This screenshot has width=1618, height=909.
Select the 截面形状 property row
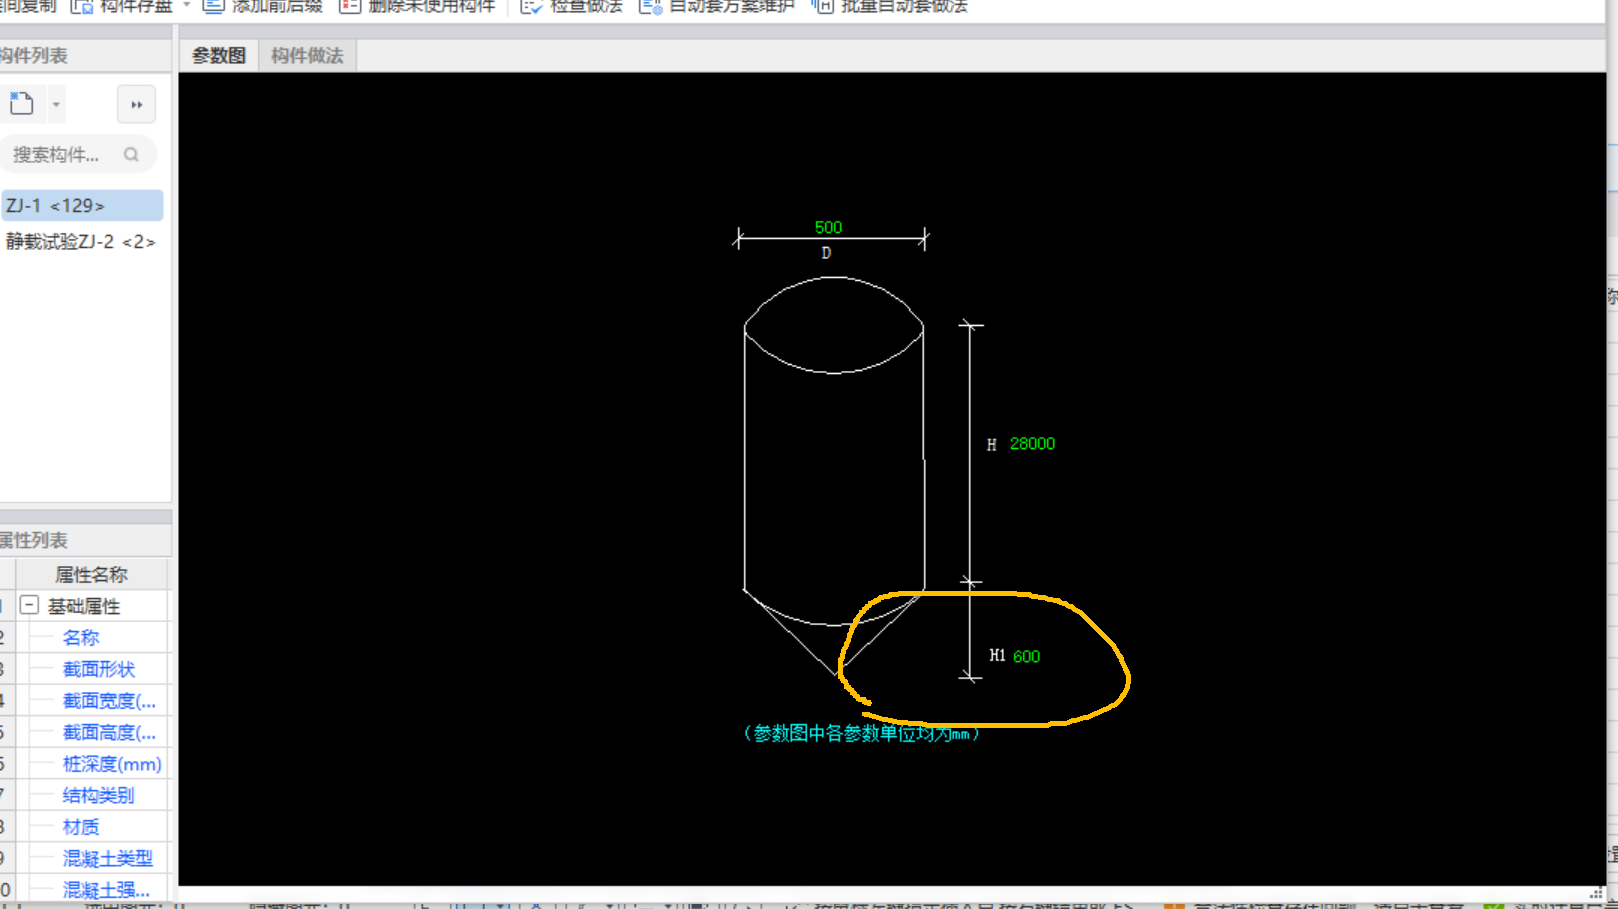[x=85, y=669]
